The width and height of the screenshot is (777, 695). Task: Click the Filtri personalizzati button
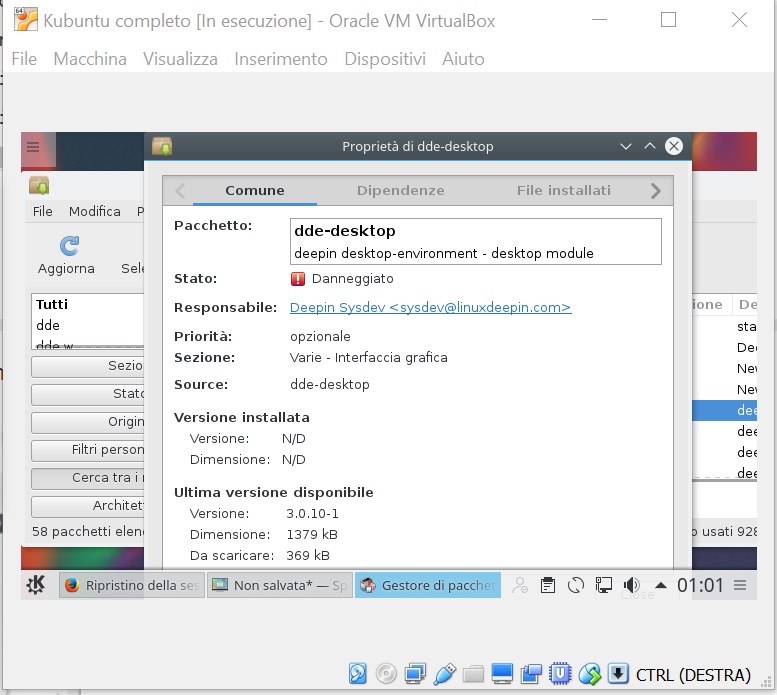[x=88, y=450]
